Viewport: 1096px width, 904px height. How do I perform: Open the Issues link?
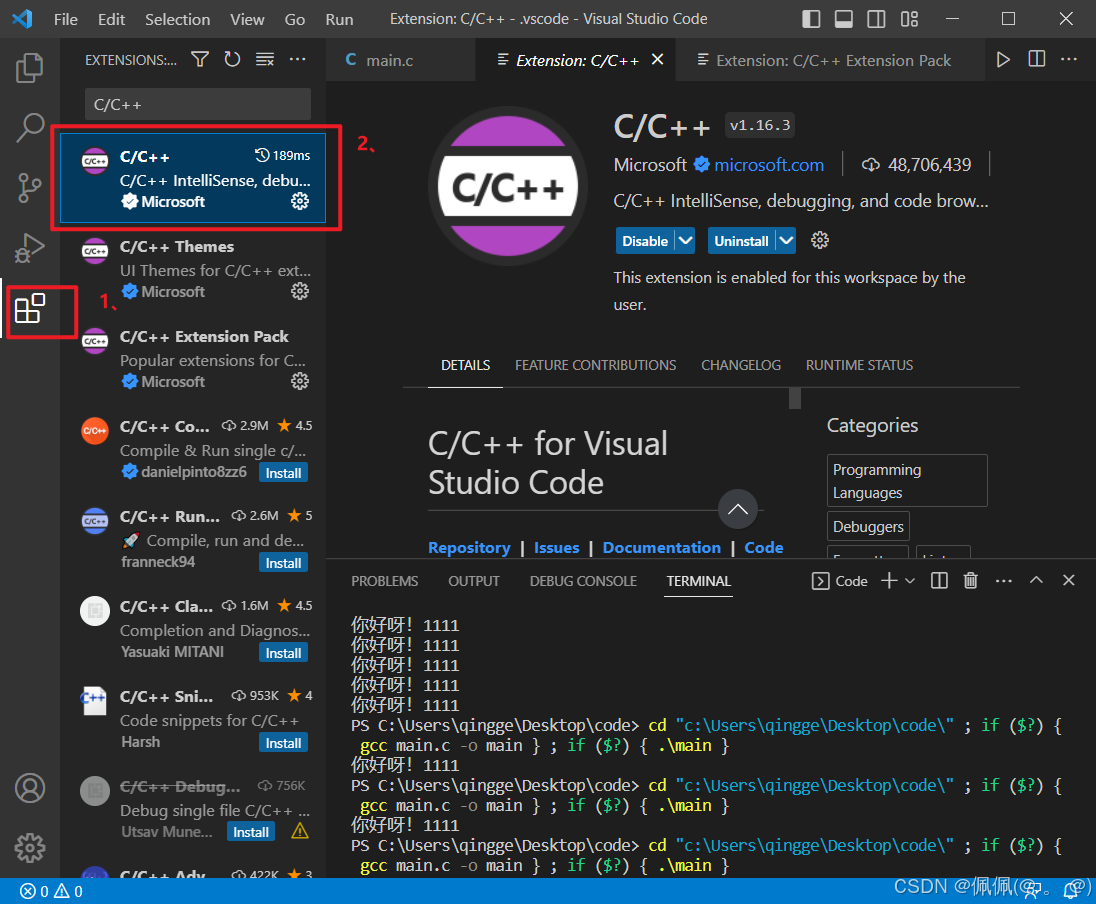pyautogui.click(x=556, y=547)
